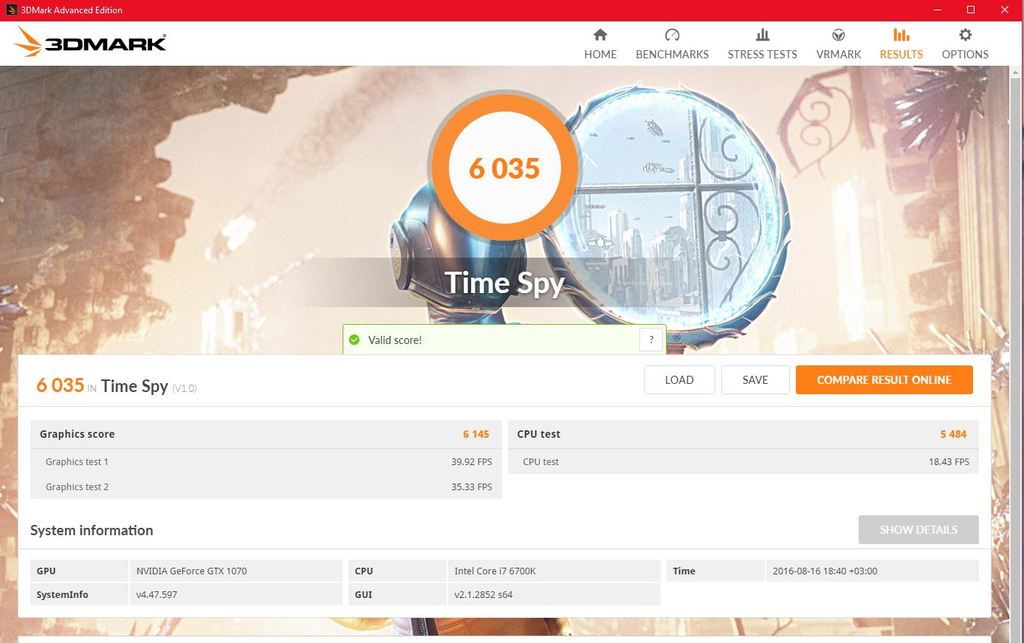Select the SystemInfo version v4.47.597
The height and width of the screenshot is (643, 1024).
[x=157, y=595]
